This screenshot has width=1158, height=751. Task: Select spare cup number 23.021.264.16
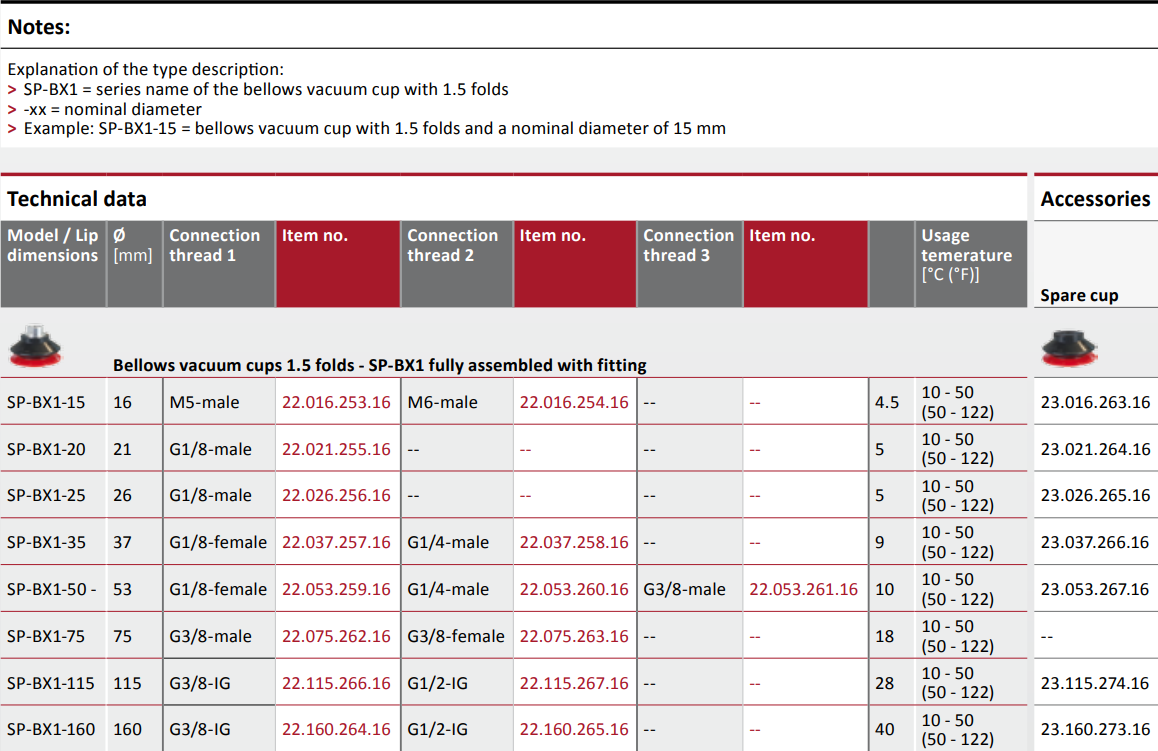pos(1095,449)
